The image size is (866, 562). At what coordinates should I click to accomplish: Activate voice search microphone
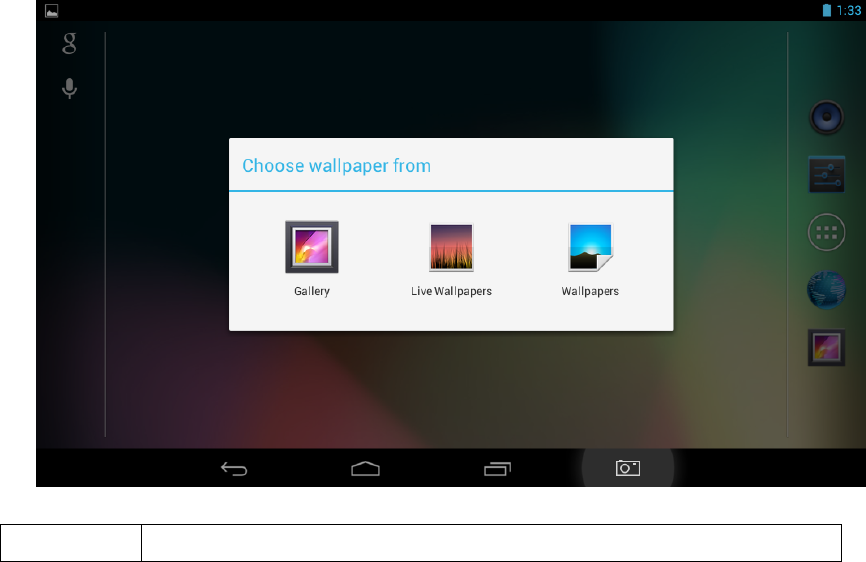pyautogui.click(x=69, y=88)
